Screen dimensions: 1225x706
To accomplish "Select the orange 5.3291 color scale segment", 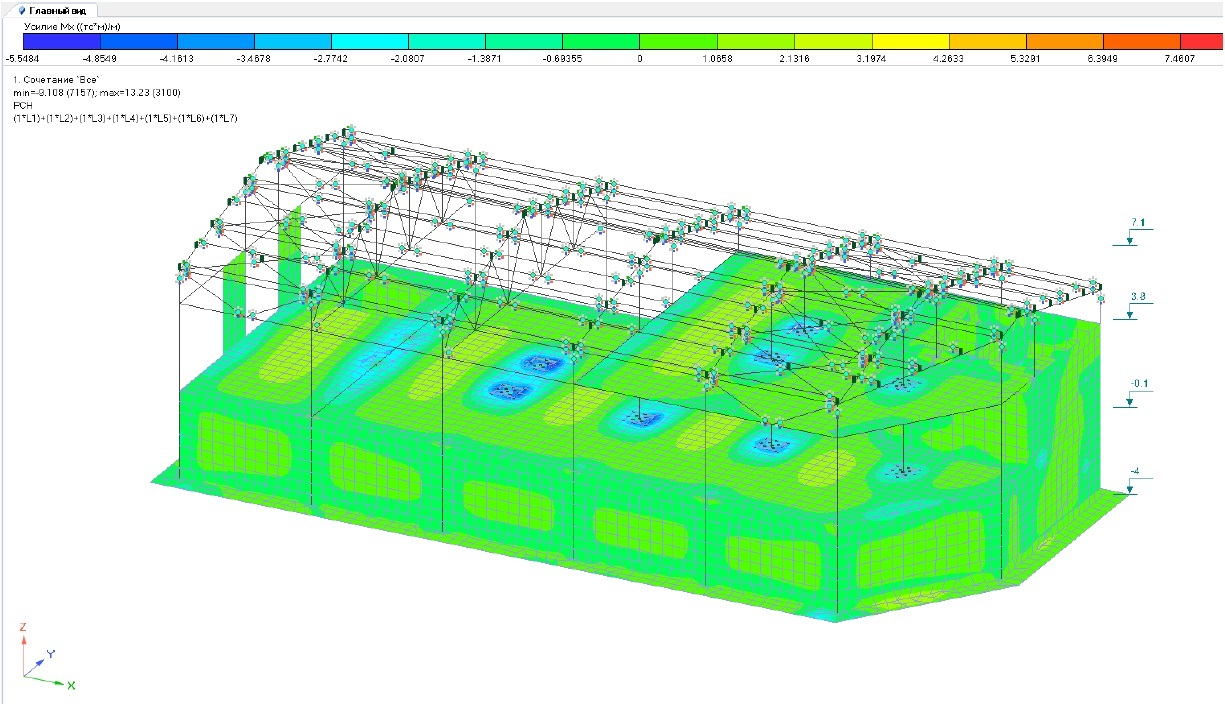I will point(1065,41).
